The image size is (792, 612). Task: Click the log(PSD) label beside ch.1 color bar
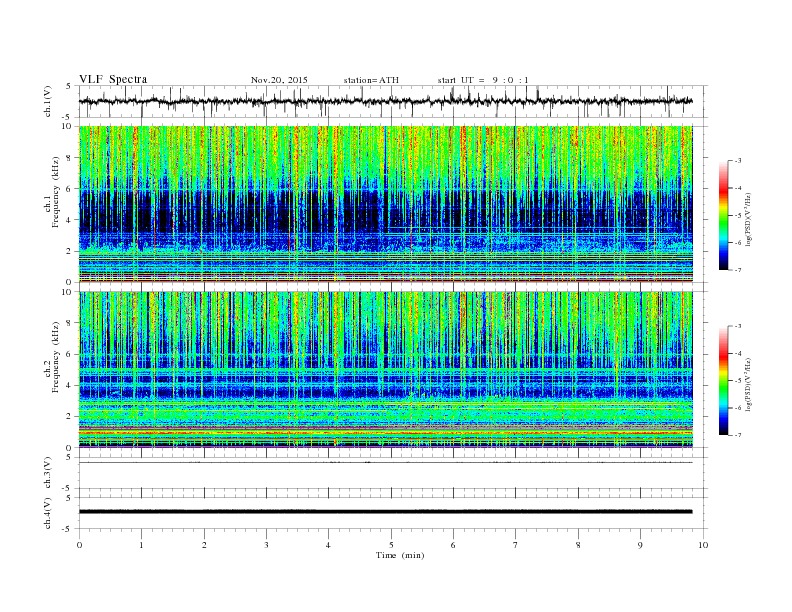click(x=748, y=220)
